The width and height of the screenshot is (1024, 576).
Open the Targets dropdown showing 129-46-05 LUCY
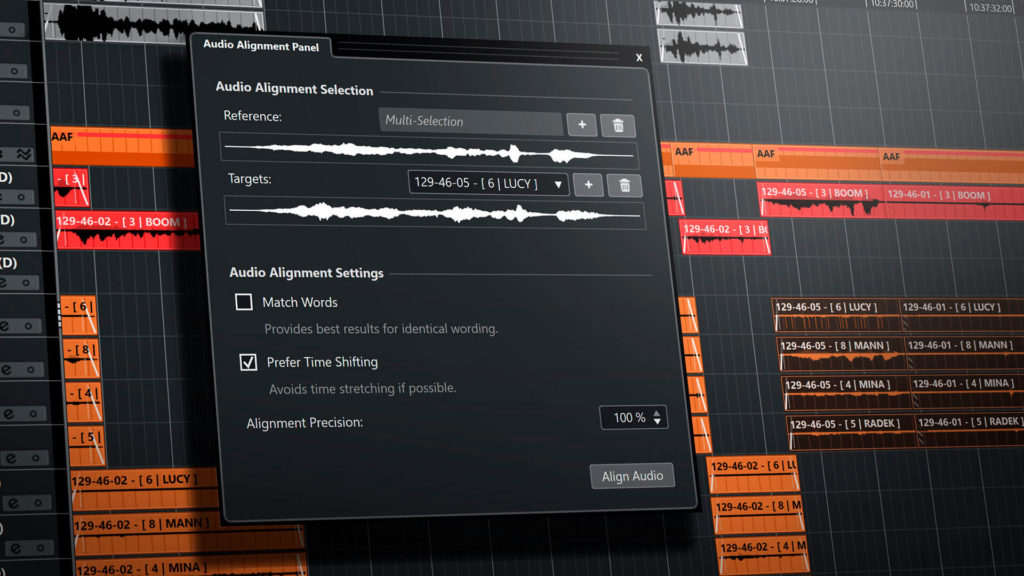coord(488,184)
